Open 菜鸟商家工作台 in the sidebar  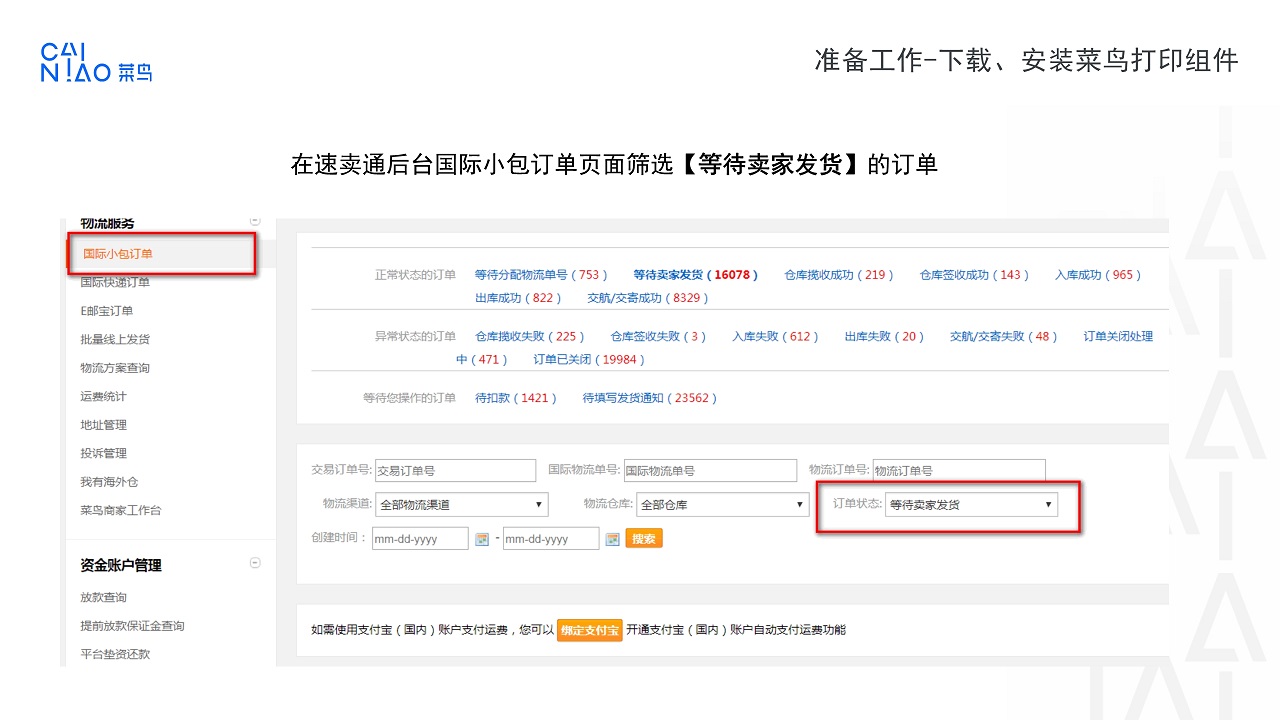pyautogui.click(x=121, y=510)
